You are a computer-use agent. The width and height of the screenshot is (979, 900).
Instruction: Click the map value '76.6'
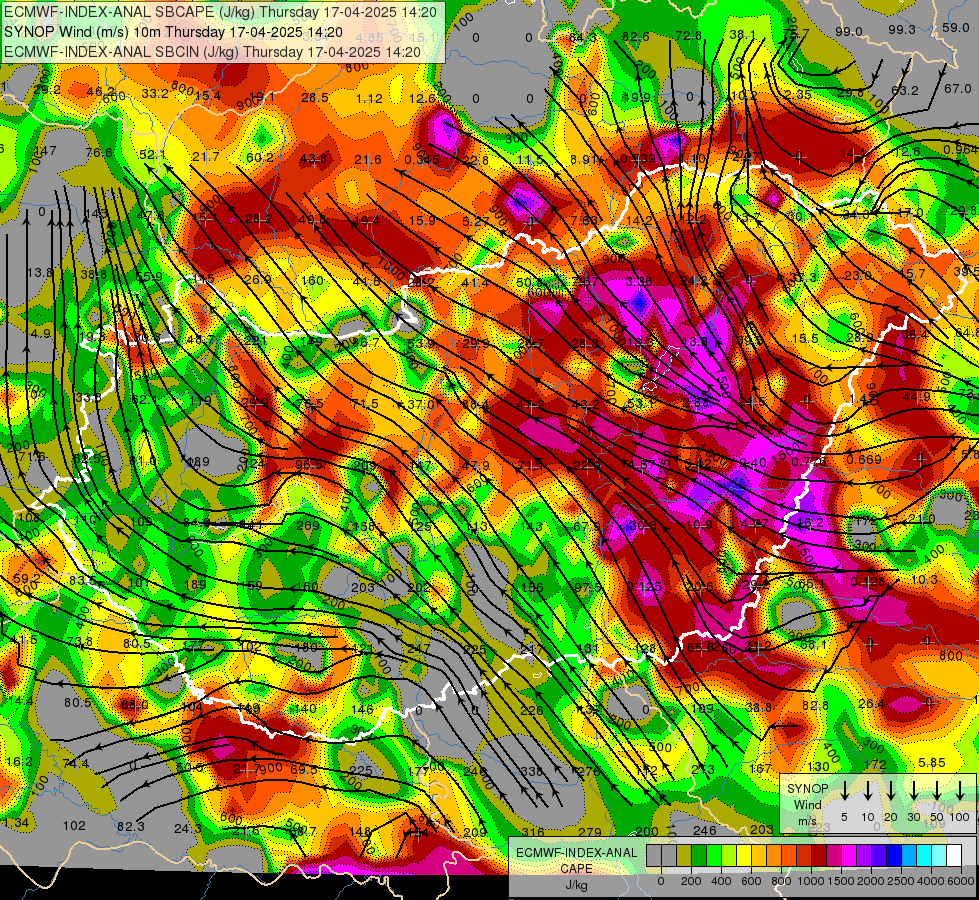[99, 153]
